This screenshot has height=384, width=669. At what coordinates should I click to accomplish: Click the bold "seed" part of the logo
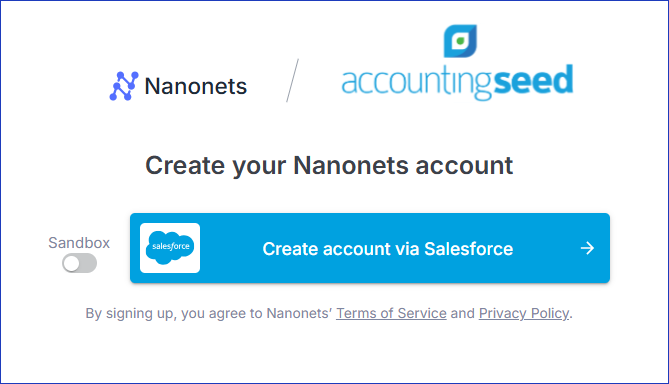(533, 80)
